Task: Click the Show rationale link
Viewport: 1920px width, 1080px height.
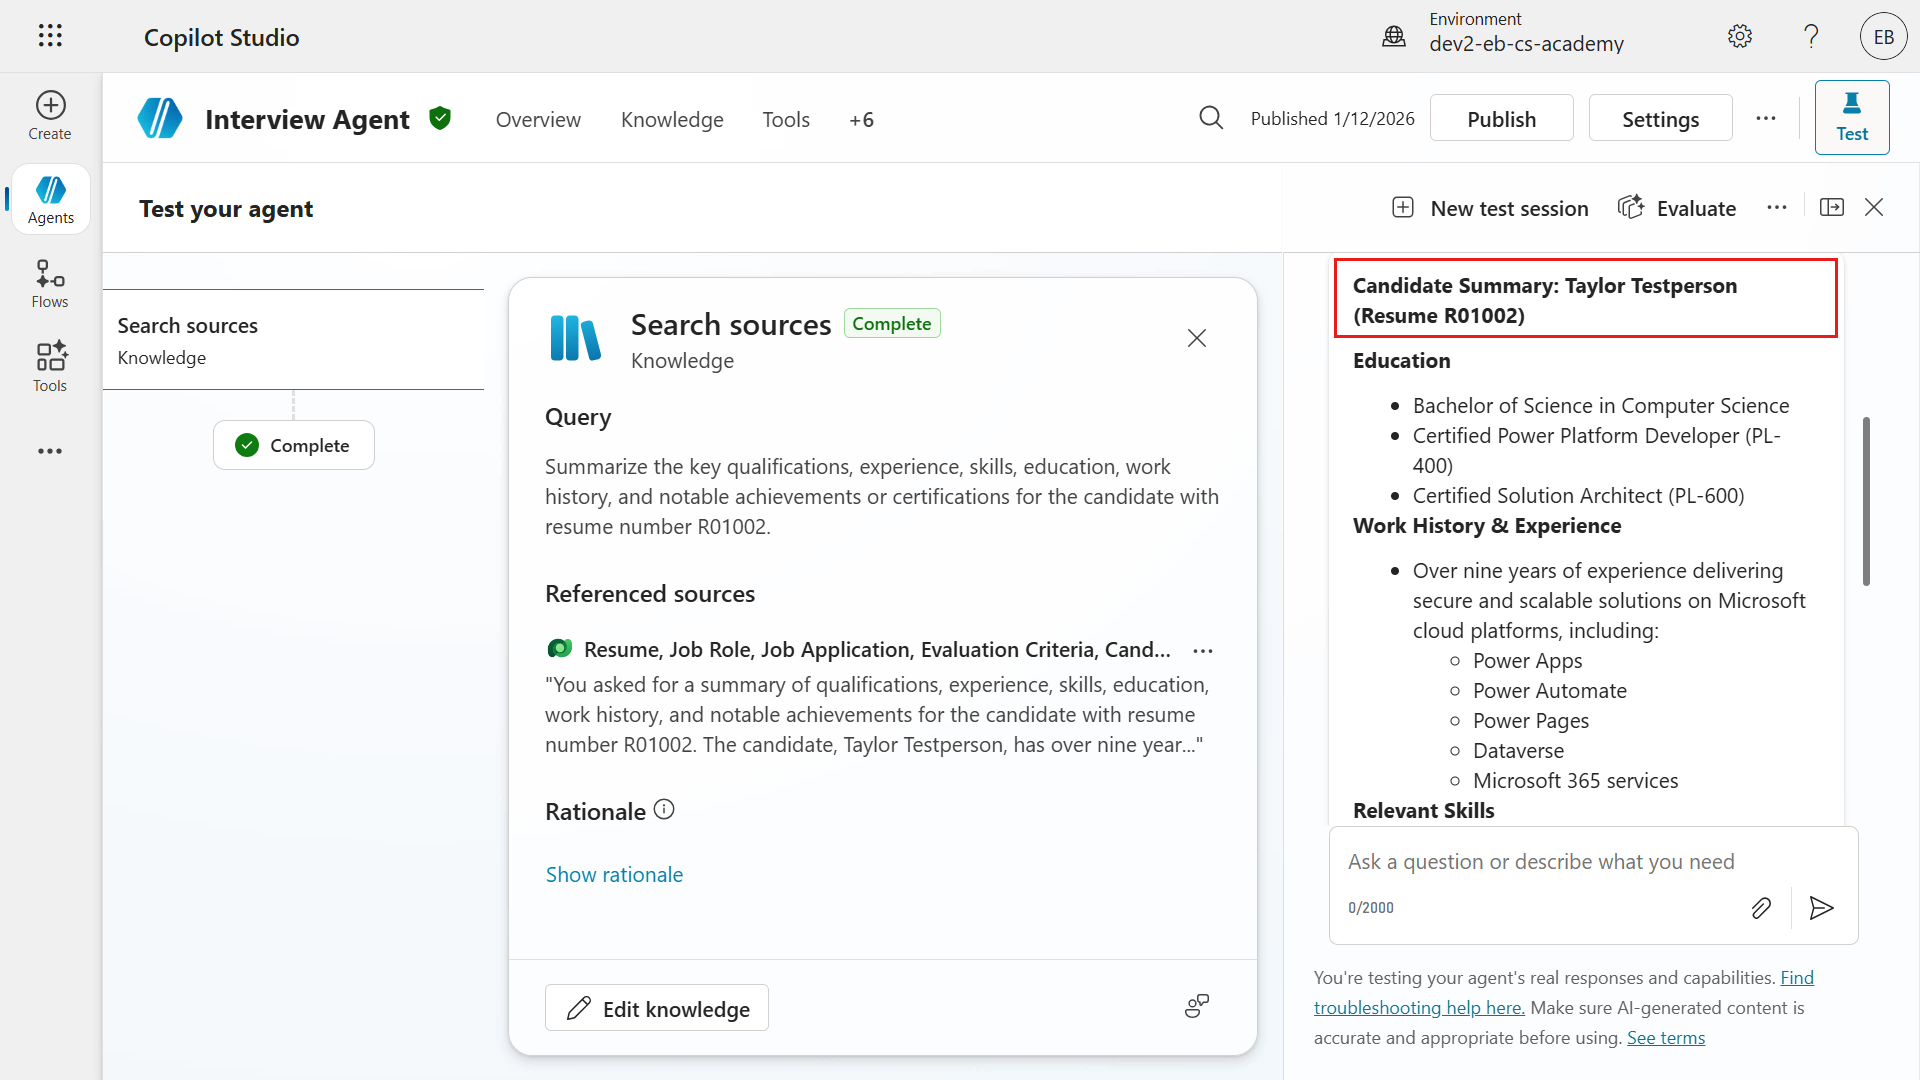Action: click(x=614, y=875)
